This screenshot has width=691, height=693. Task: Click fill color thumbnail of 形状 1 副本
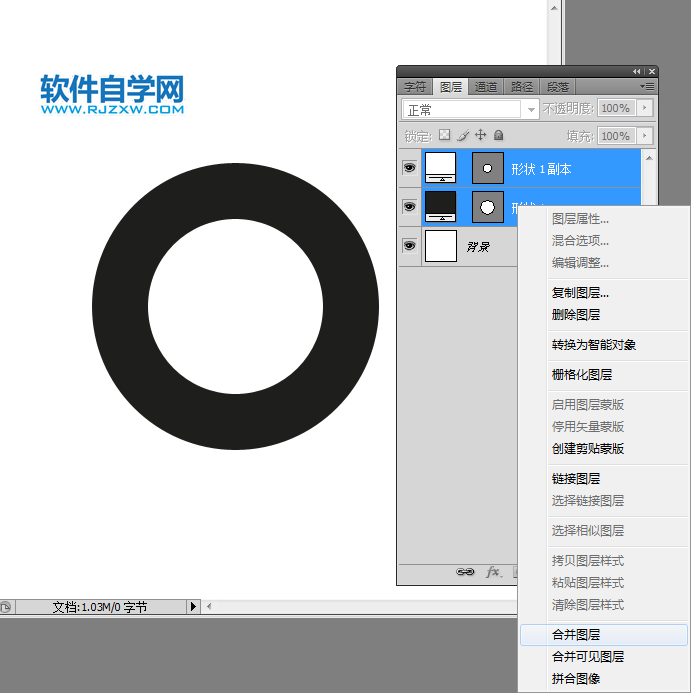(440, 168)
